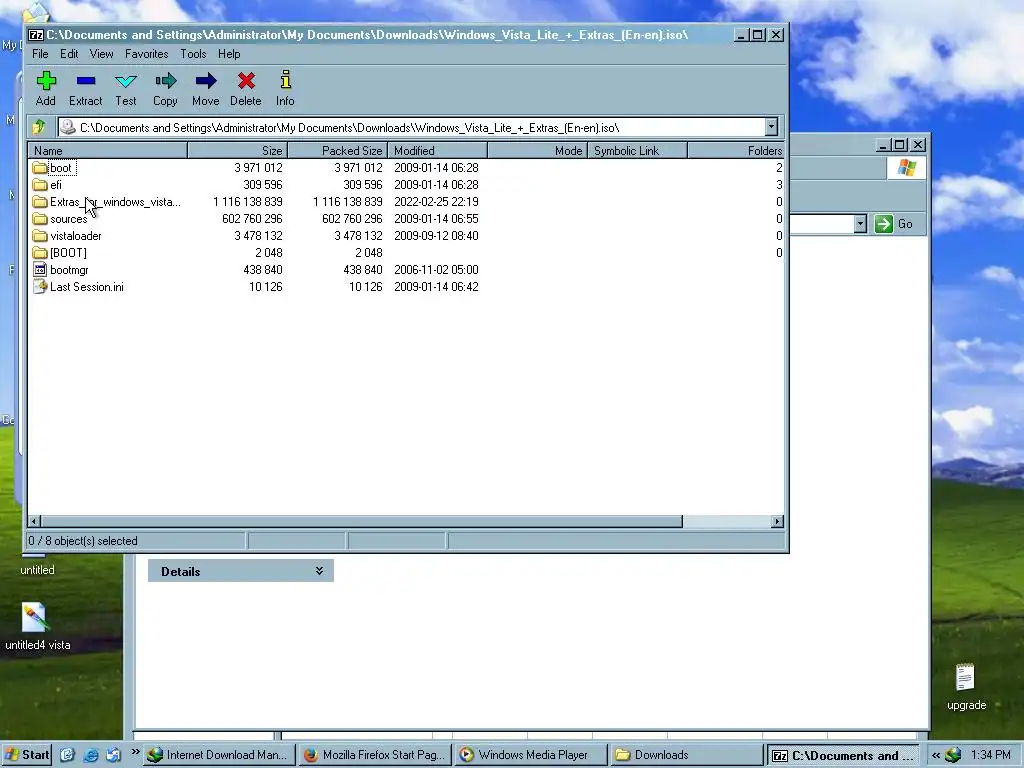Open the Help menu
This screenshot has height=768, width=1024.
tap(229, 54)
